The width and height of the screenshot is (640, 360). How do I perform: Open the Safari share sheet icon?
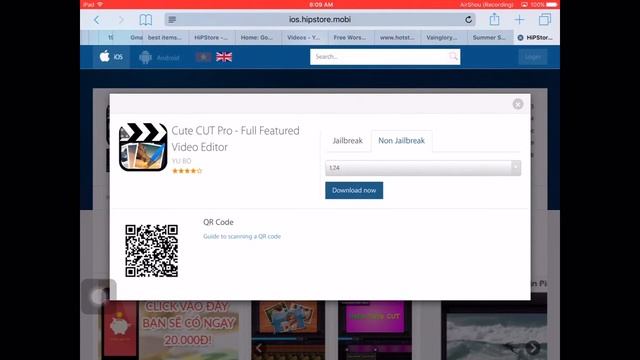click(494, 19)
